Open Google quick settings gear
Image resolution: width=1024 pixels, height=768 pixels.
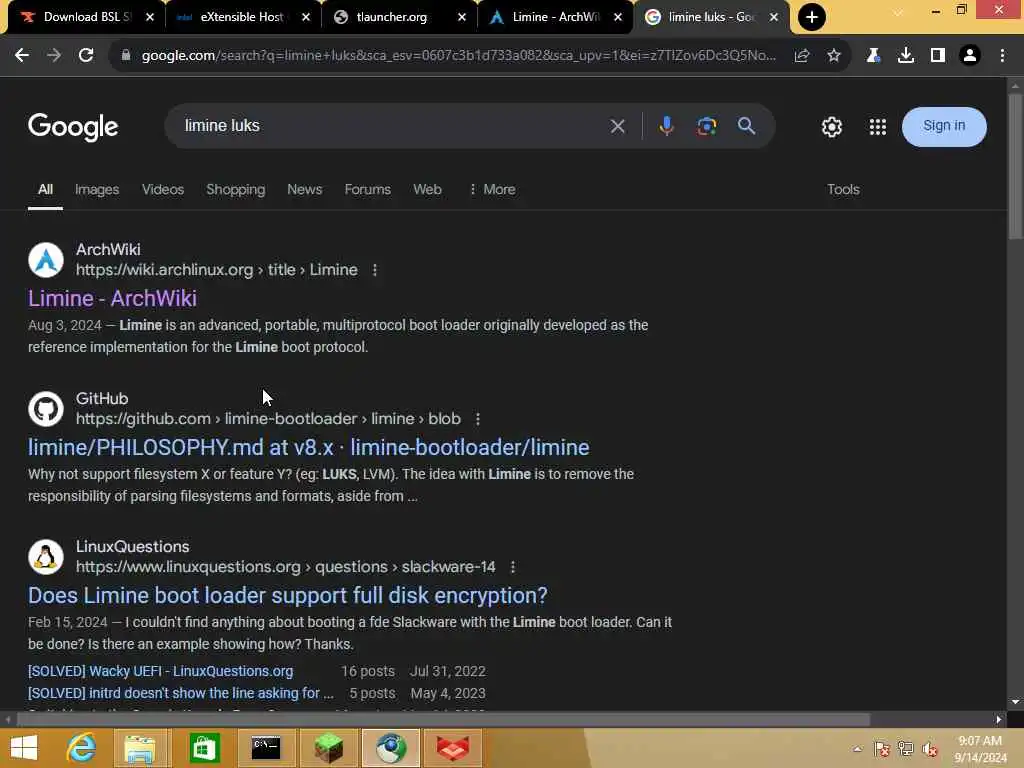click(831, 127)
